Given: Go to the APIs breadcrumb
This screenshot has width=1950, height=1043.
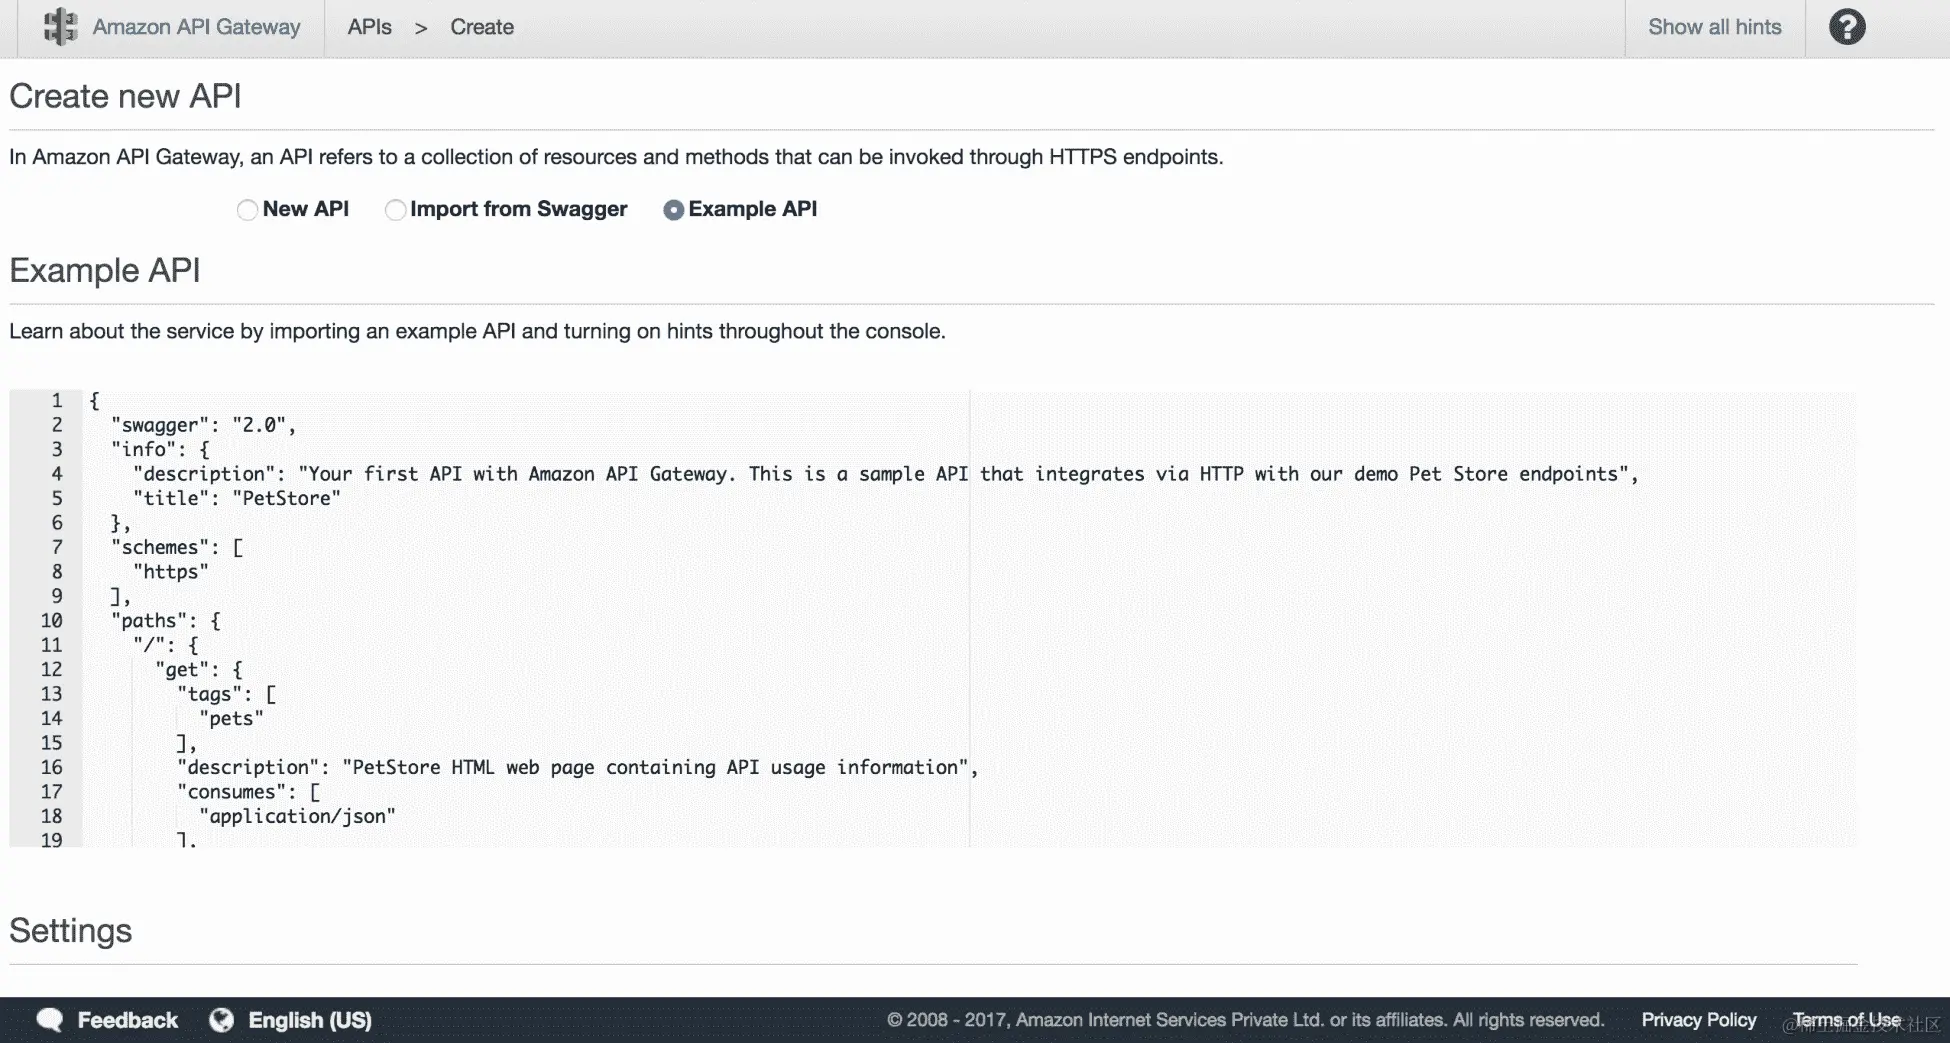Looking at the screenshot, I should pos(369,27).
